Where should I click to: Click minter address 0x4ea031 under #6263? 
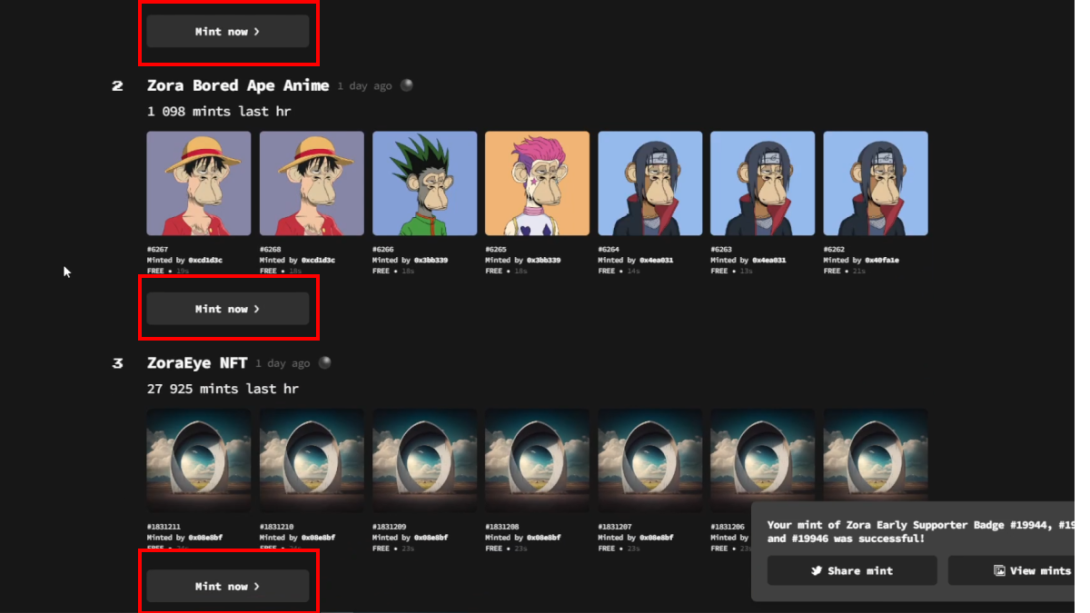pos(769,260)
